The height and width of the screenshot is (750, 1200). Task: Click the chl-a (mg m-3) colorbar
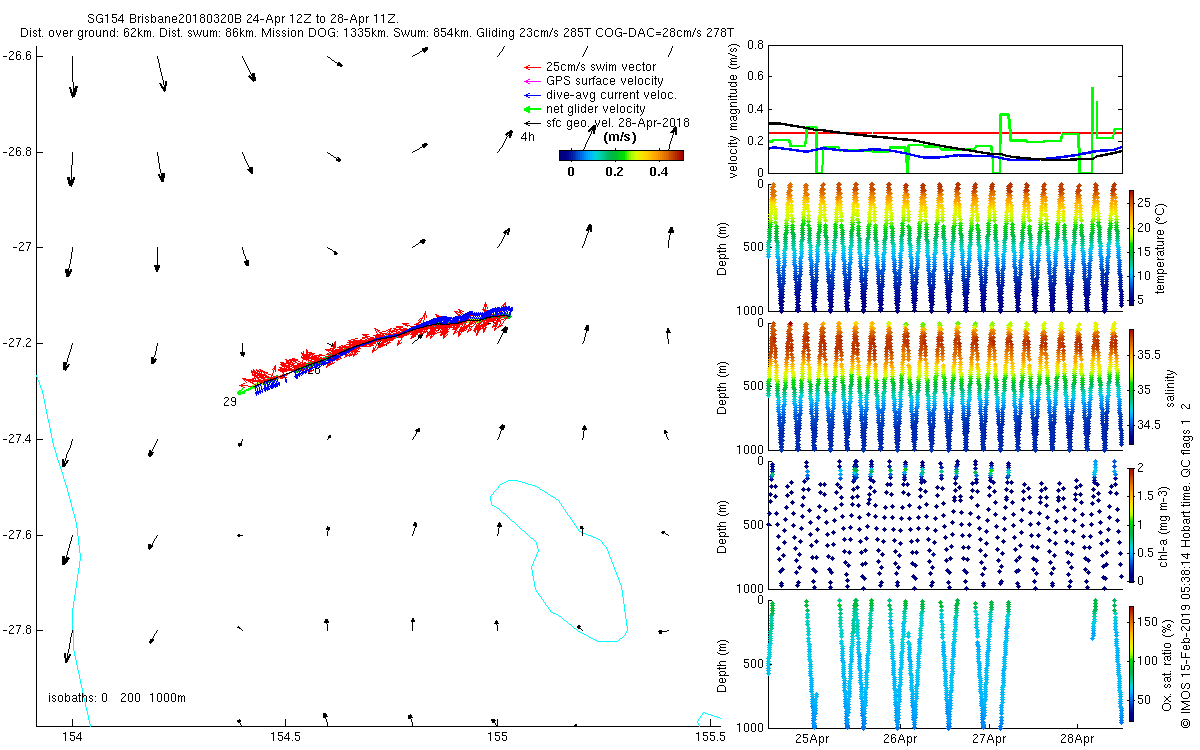point(1132,524)
